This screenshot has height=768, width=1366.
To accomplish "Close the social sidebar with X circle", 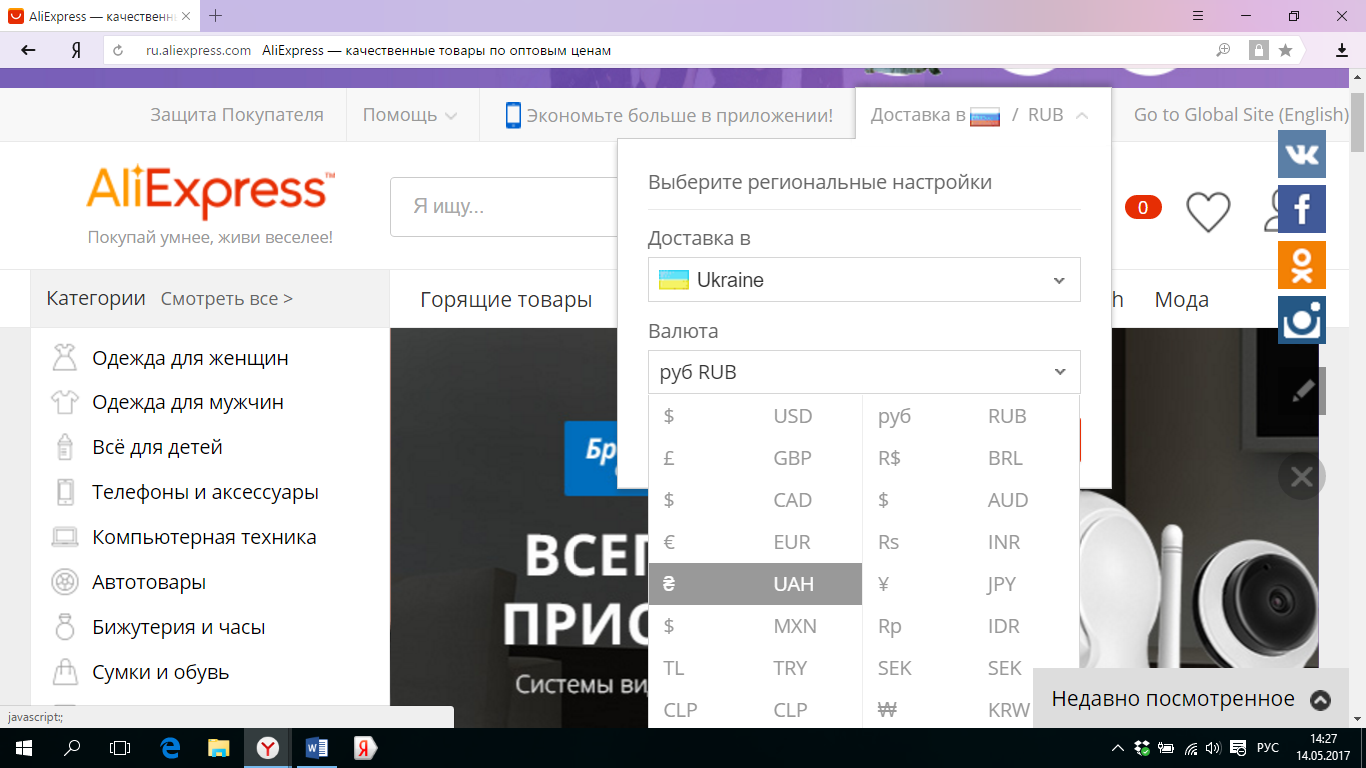I will click(x=1302, y=477).
